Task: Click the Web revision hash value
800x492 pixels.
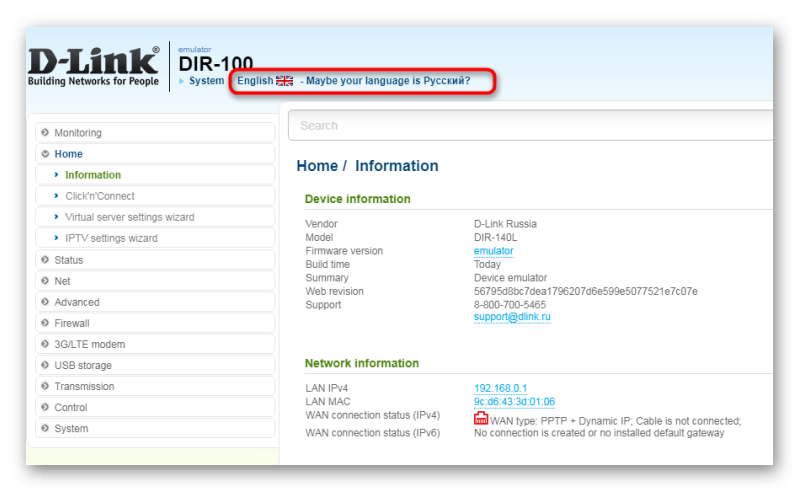Action: pos(586,291)
